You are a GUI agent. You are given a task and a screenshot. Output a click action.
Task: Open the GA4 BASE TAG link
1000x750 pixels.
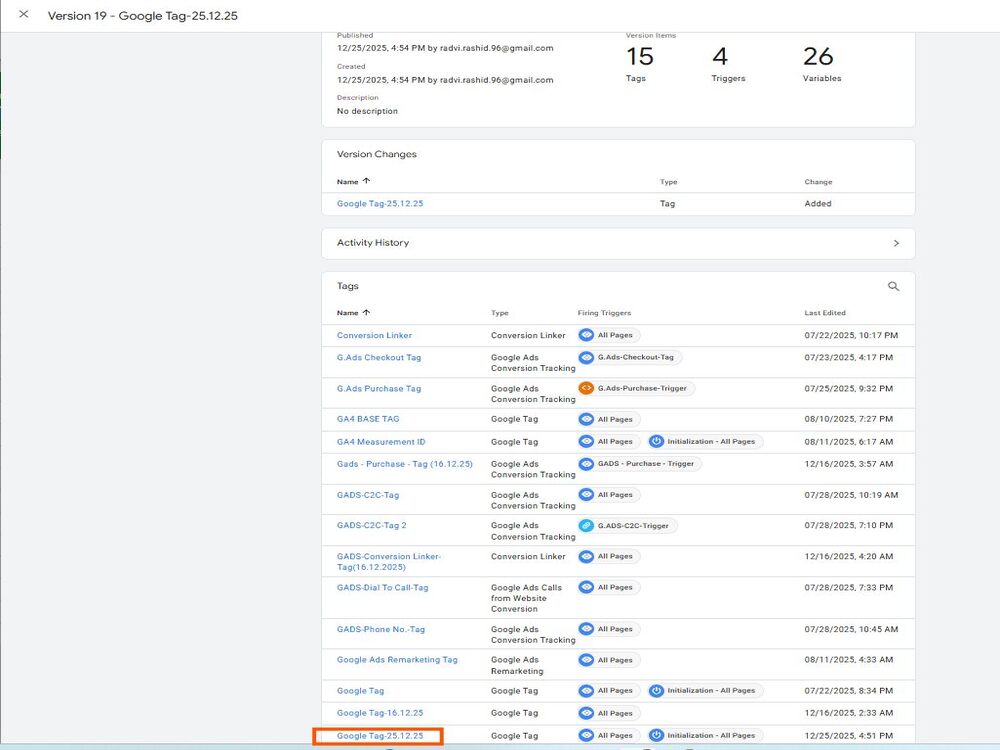tap(368, 419)
